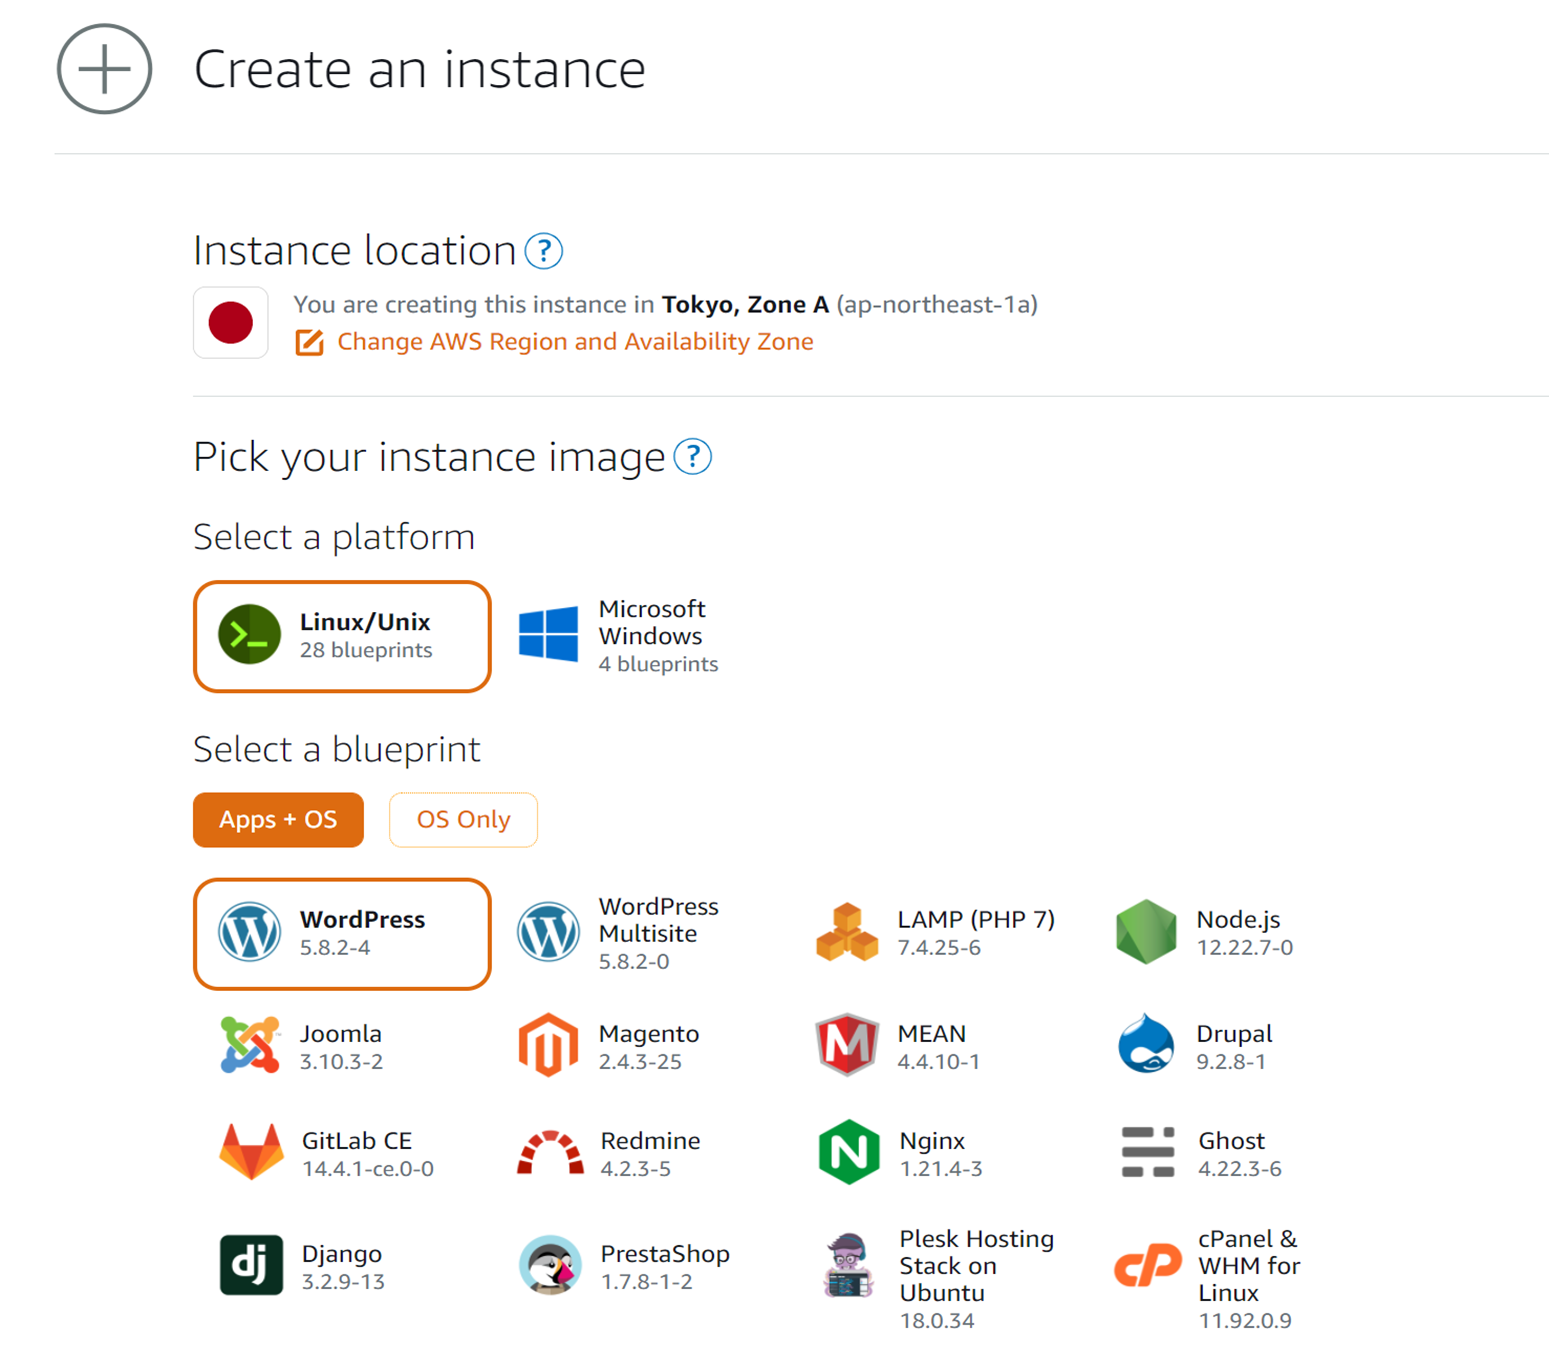Click the WordPress Multisite name text

[x=658, y=920]
